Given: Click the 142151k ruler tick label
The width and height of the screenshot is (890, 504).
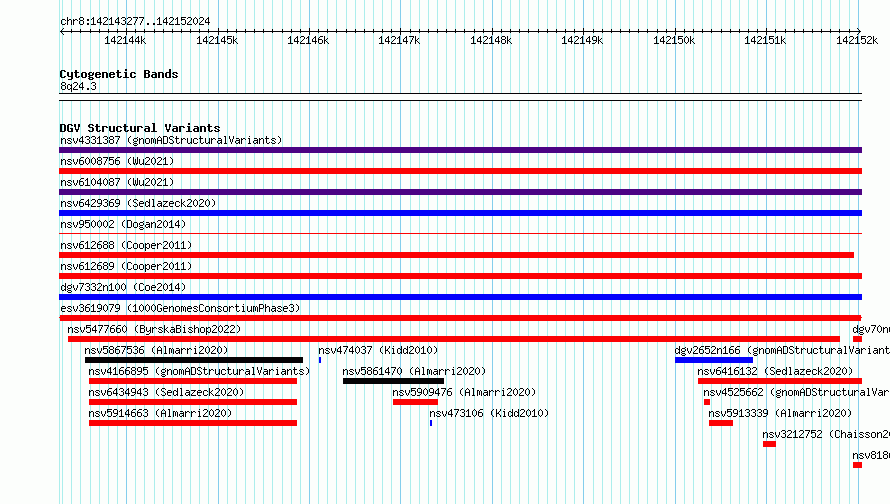Looking at the screenshot, I should click(765, 40).
